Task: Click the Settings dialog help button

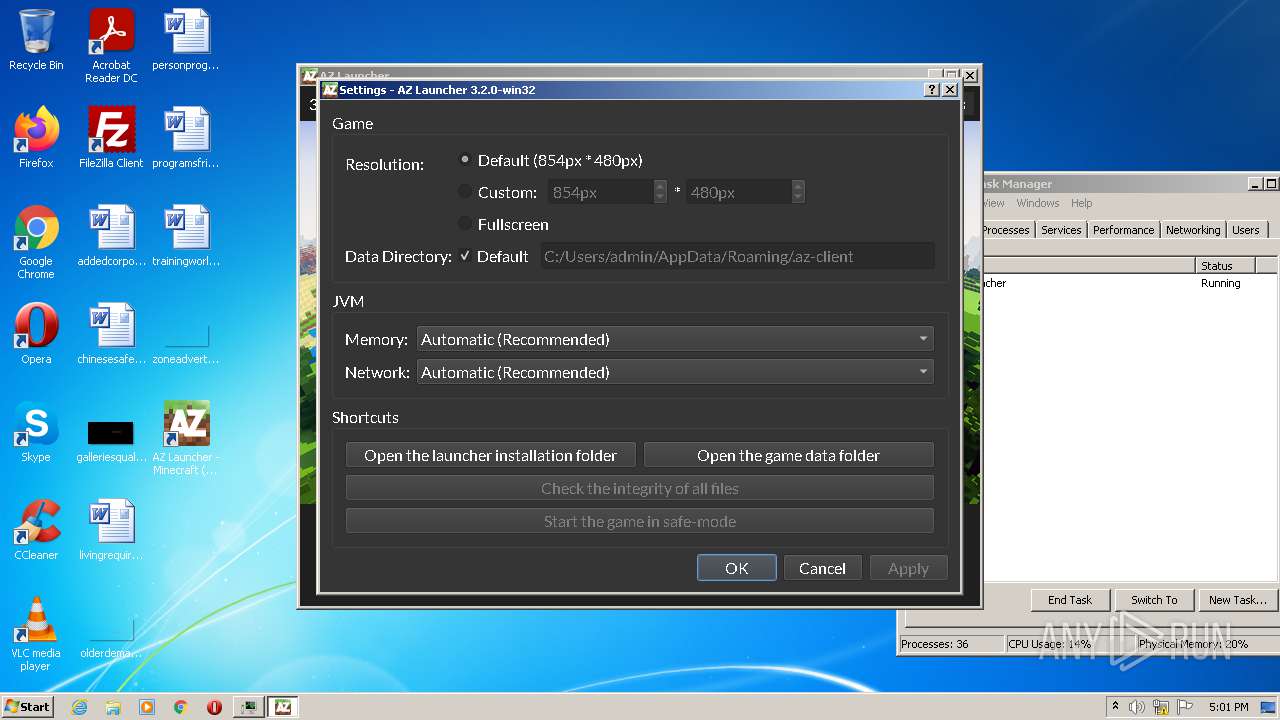Action: [932, 90]
